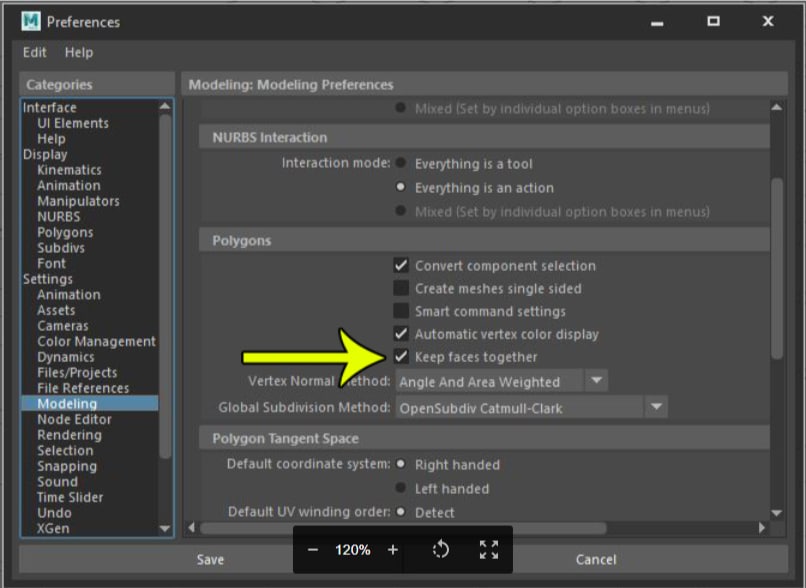
Task: Select Cameras category
Action: pyautogui.click(x=63, y=326)
